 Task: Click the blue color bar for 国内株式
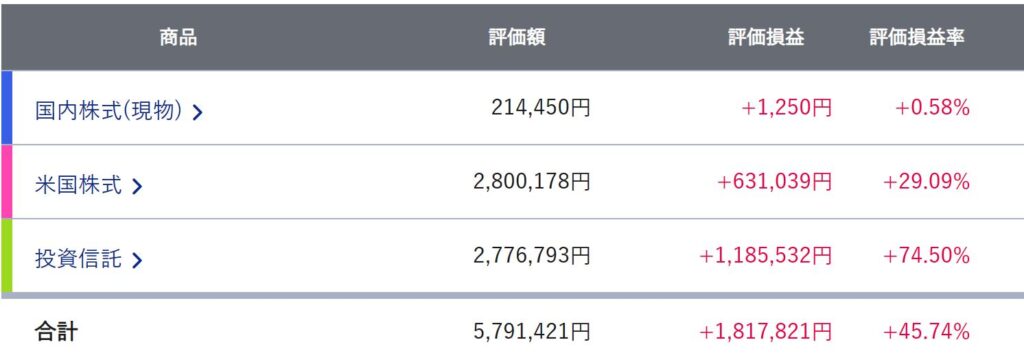pos(7,107)
